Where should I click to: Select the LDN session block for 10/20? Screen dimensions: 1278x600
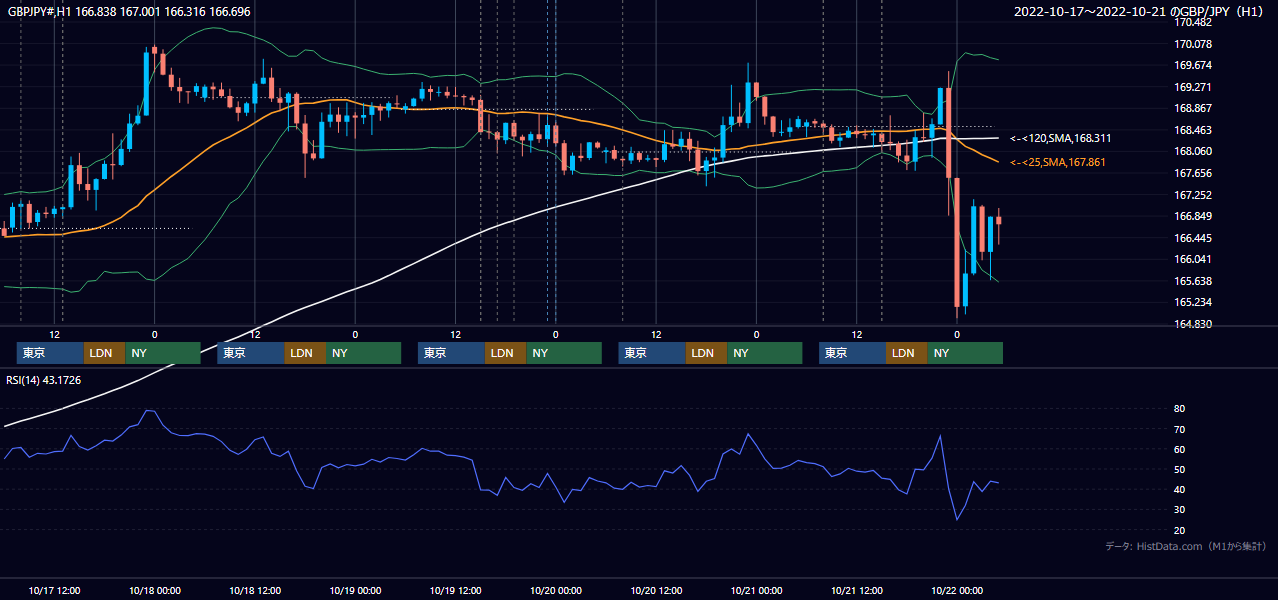pos(706,353)
